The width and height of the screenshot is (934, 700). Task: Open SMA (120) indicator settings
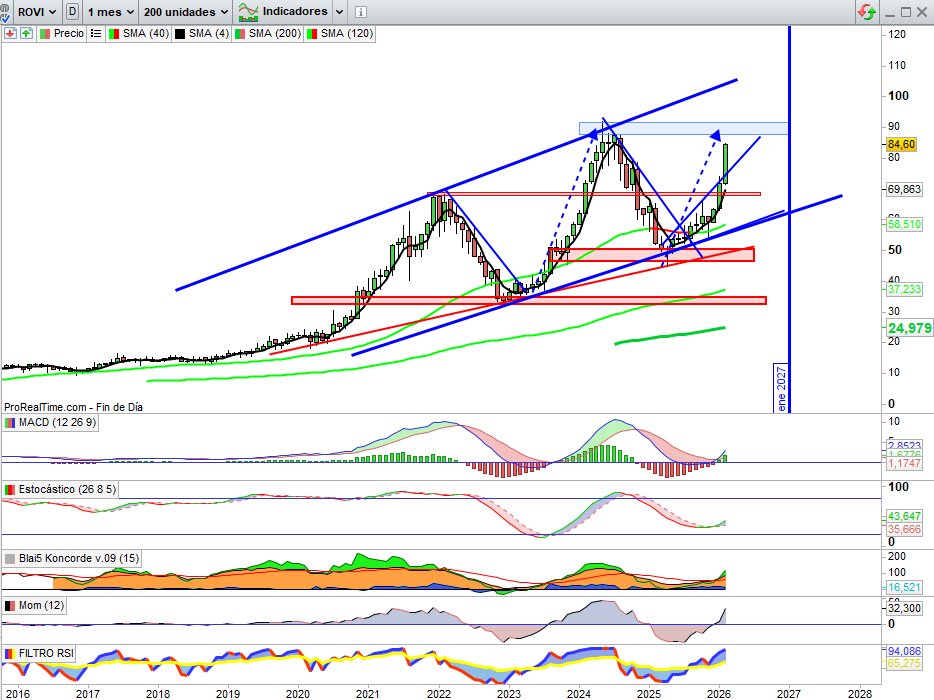(x=340, y=33)
